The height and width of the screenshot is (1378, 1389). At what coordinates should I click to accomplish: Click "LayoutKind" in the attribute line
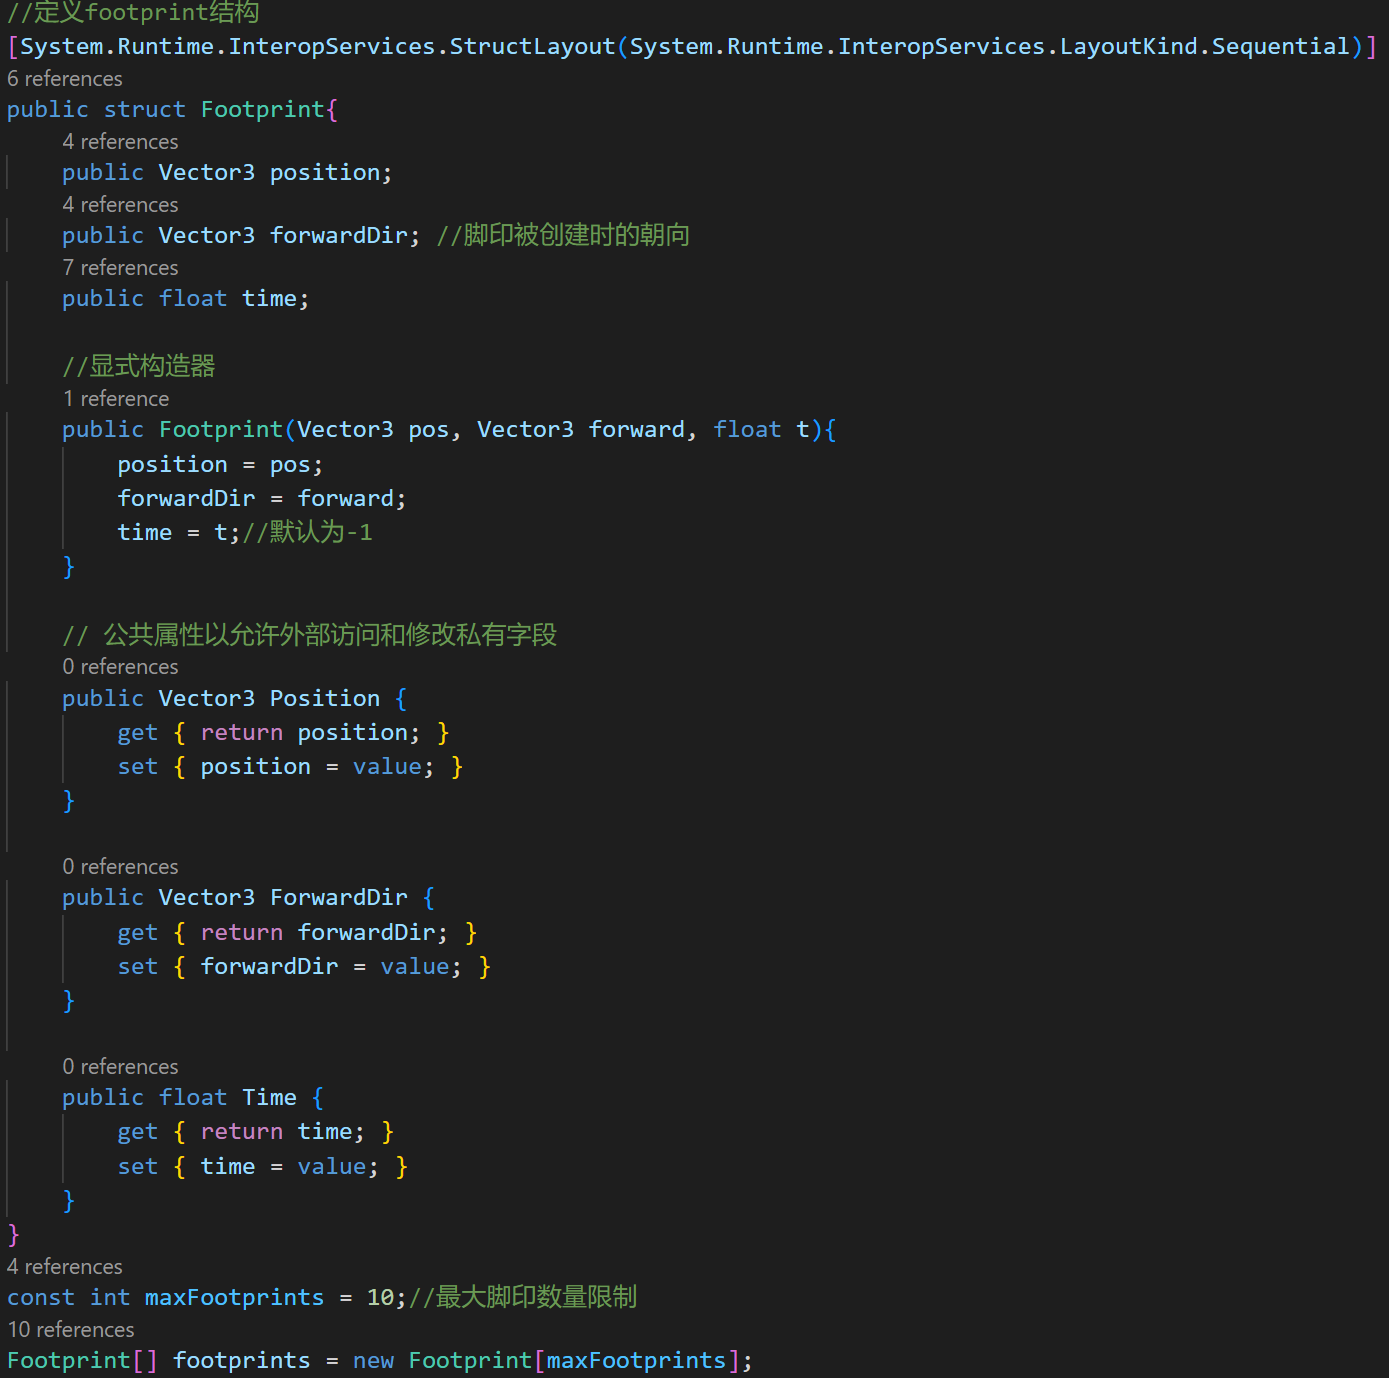point(1128,46)
